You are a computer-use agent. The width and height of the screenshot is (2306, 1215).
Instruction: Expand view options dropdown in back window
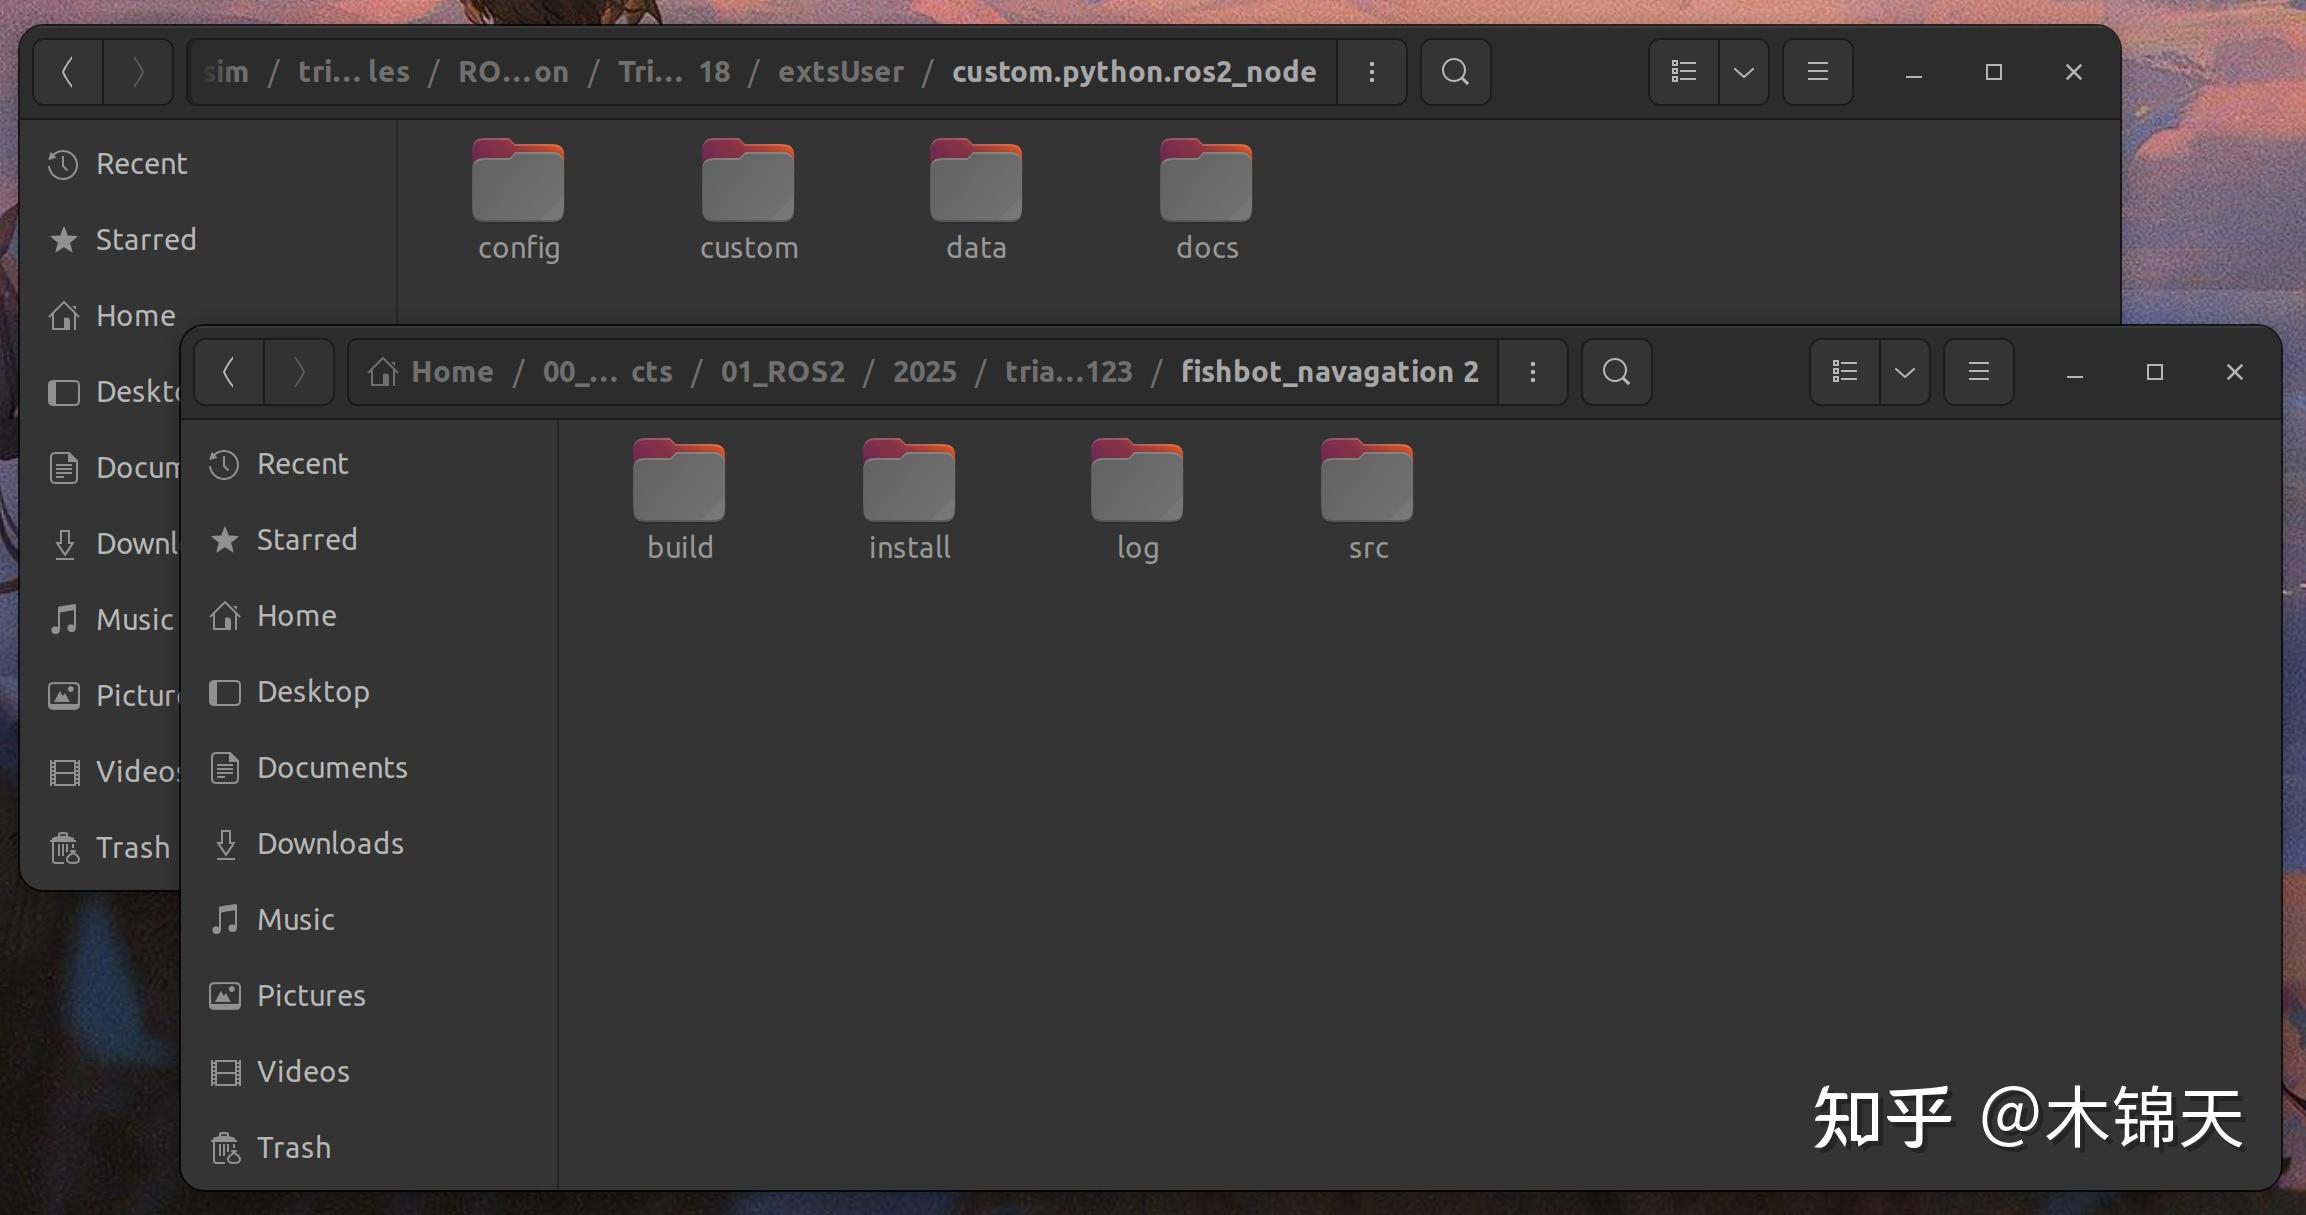pyautogui.click(x=1744, y=72)
